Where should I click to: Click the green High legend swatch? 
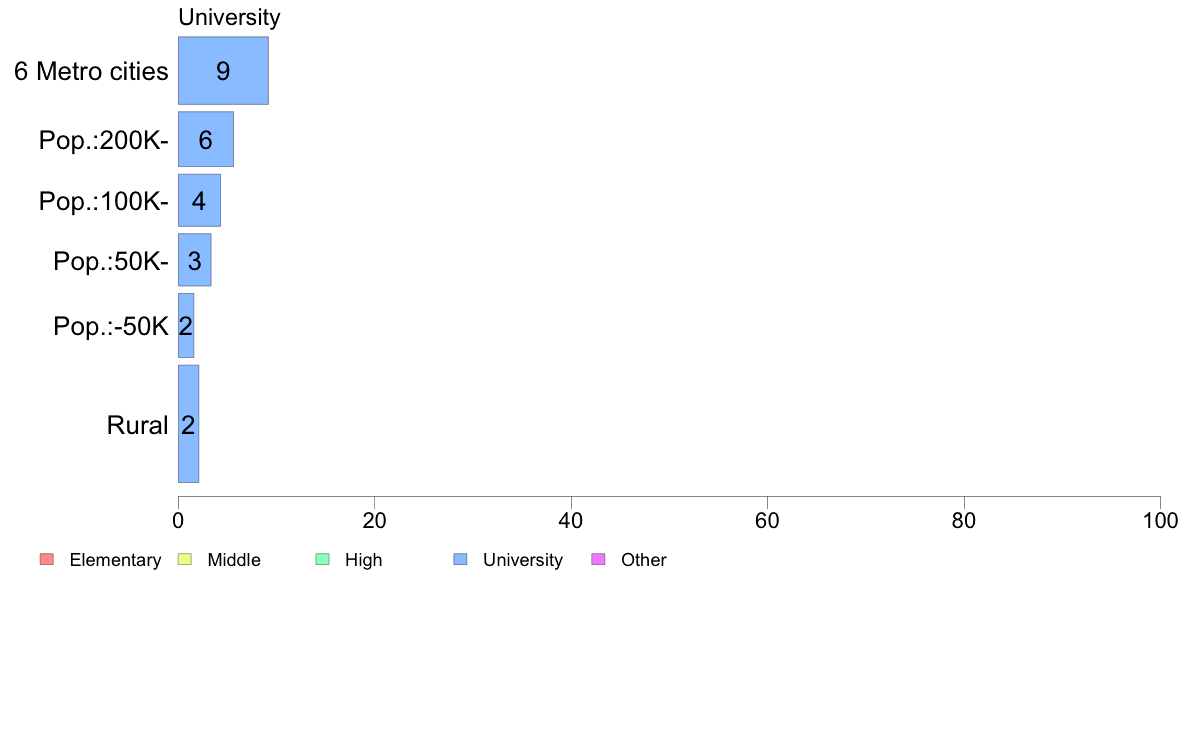click(323, 559)
